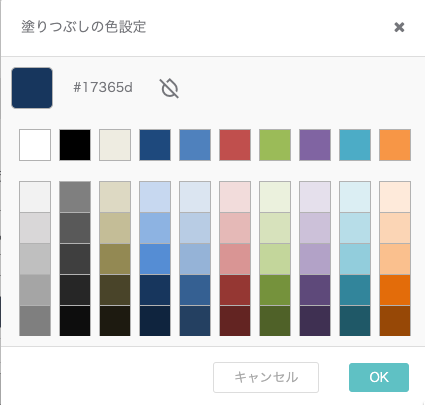Image resolution: width=425 pixels, height=405 pixels.
Task: Pick the lime green swatch in top row
Action: coord(275,145)
